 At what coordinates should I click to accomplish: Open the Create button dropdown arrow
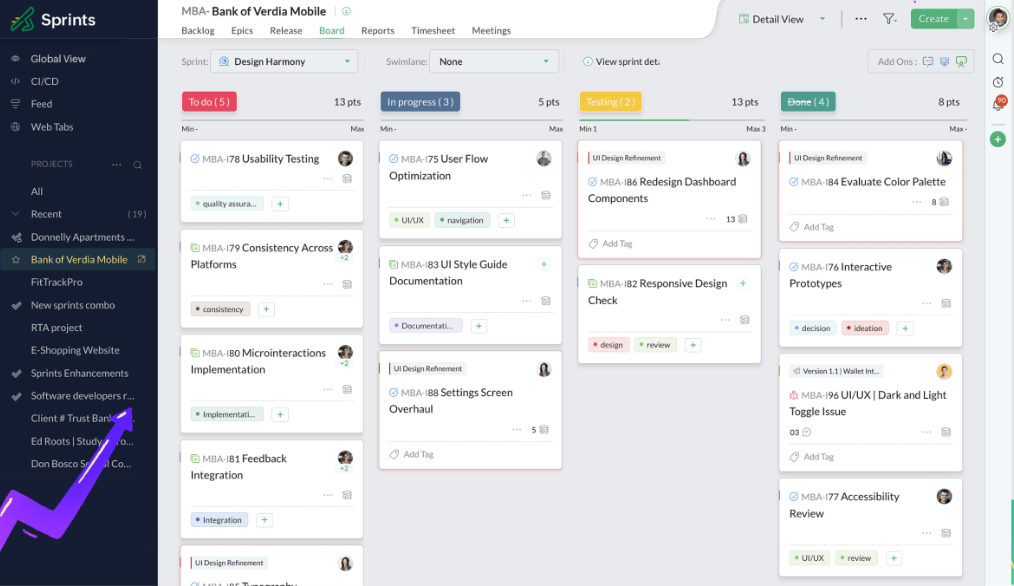[x=965, y=19]
